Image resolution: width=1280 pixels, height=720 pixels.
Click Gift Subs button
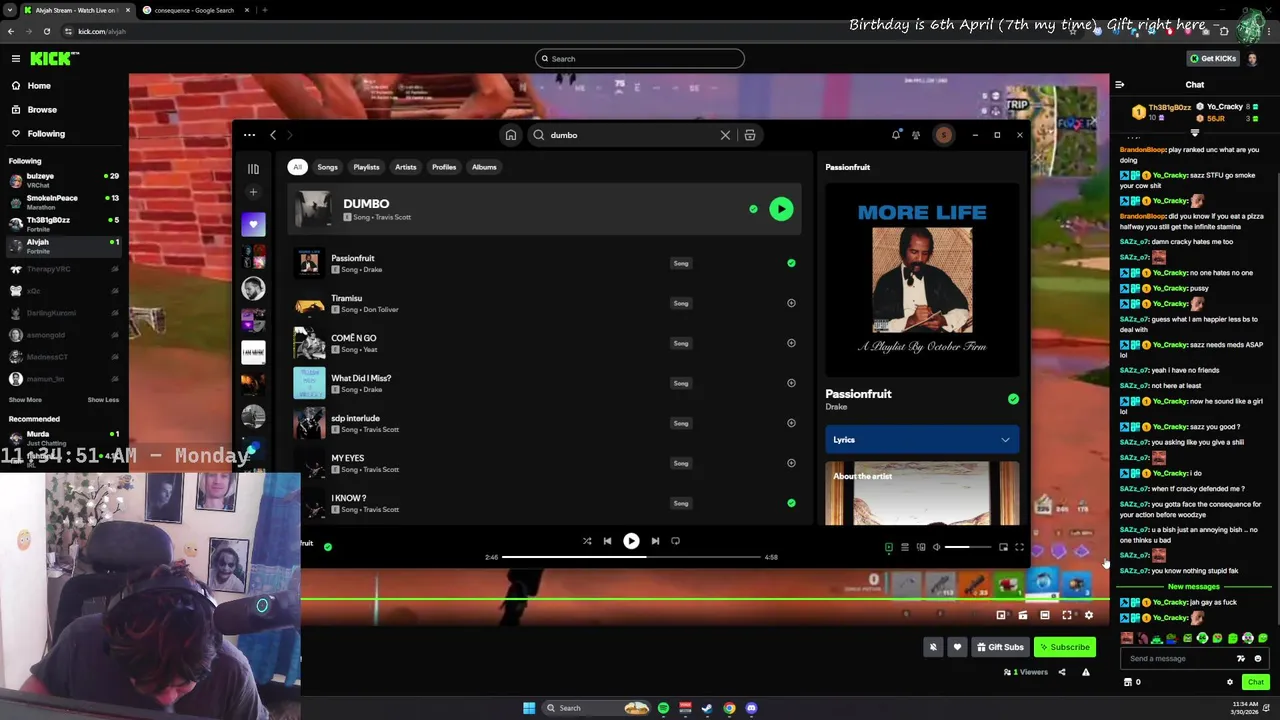tap(1000, 647)
